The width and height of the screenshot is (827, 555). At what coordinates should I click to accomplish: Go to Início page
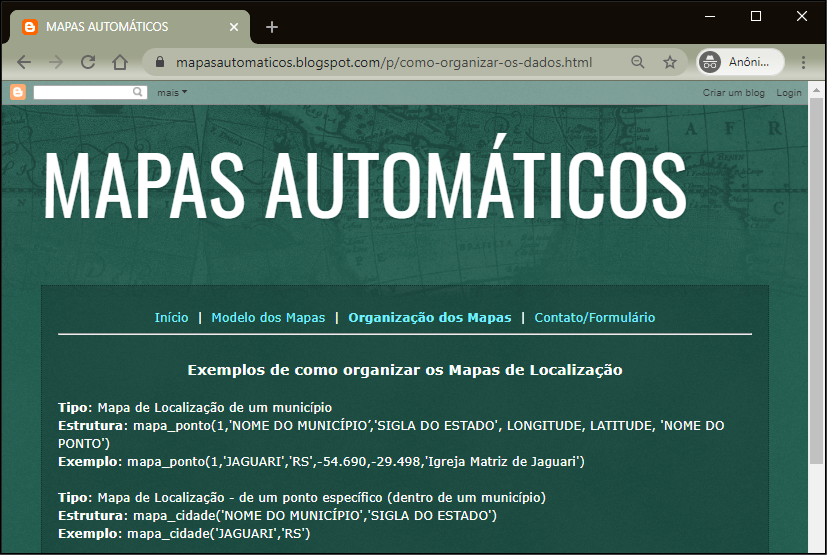[171, 318]
